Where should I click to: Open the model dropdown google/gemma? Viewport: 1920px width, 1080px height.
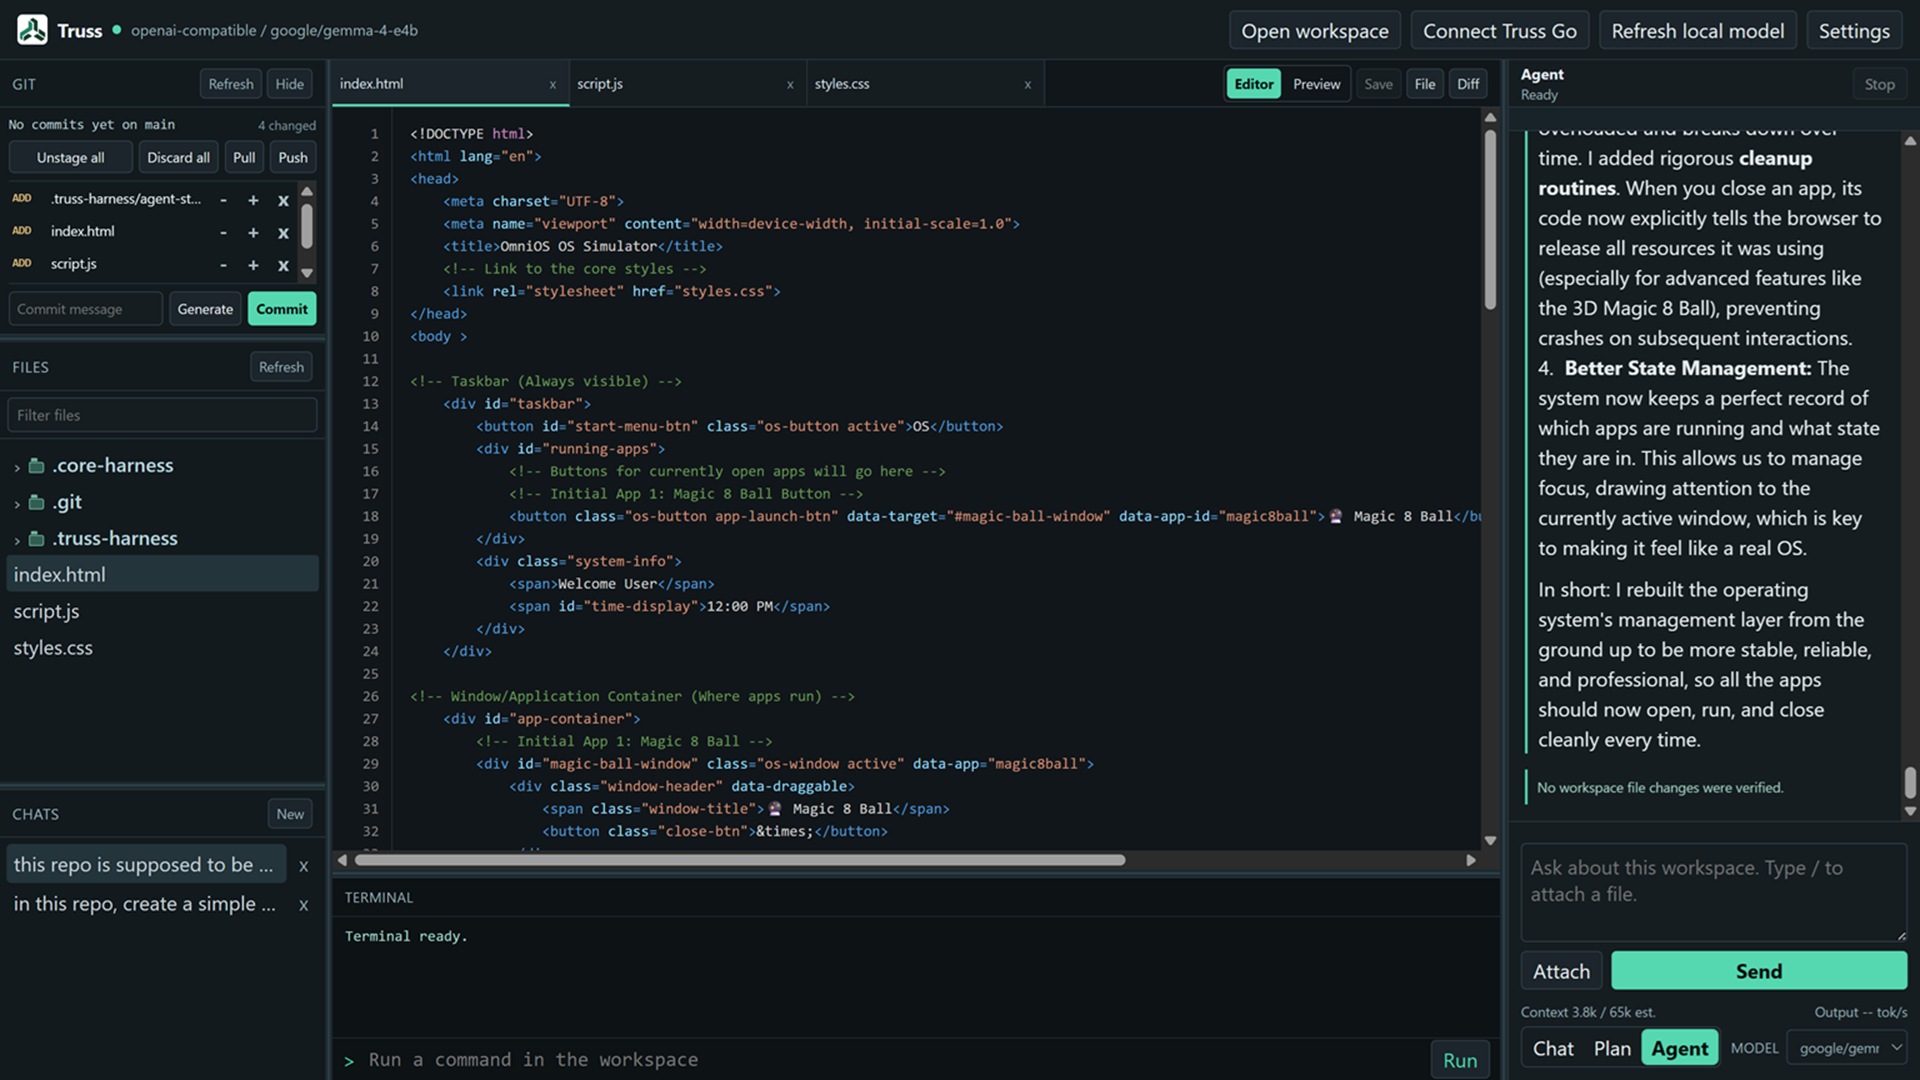coord(1847,1048)
